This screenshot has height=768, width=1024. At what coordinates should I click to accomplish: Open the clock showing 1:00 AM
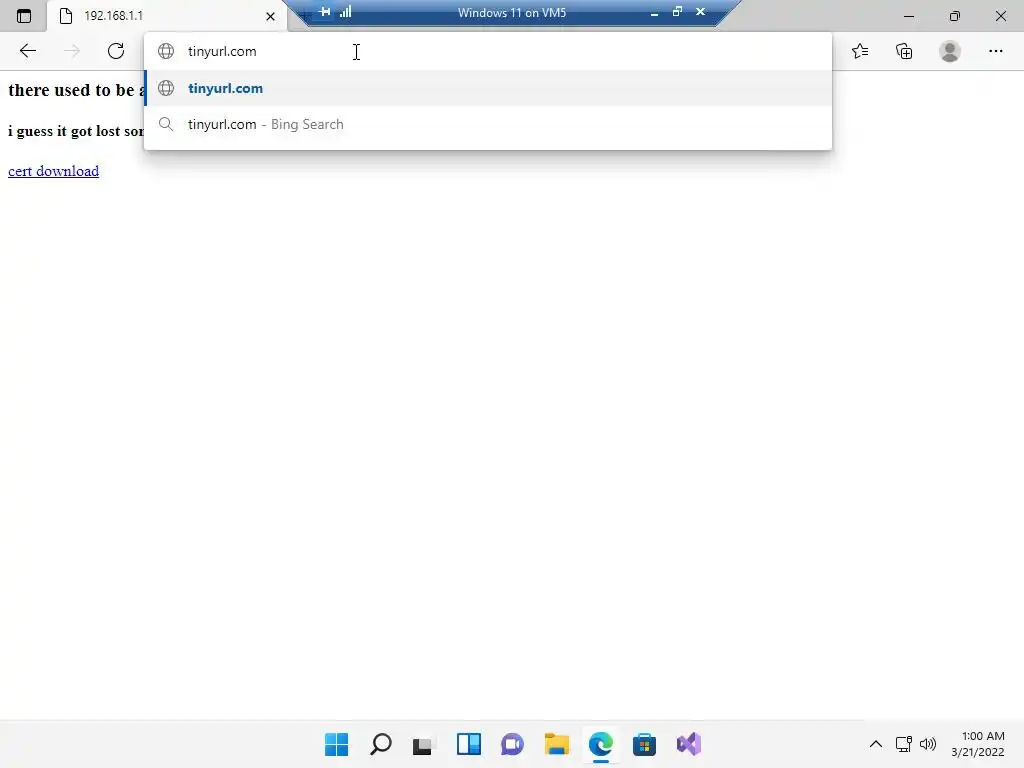pos(978,744)
